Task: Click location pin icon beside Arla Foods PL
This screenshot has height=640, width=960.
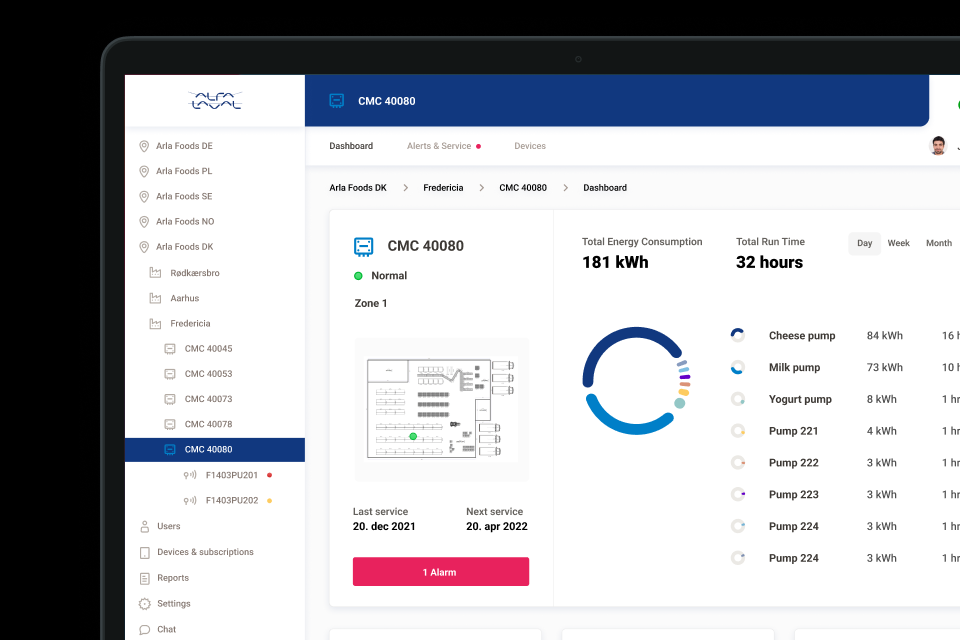Action: click(144, 171)
